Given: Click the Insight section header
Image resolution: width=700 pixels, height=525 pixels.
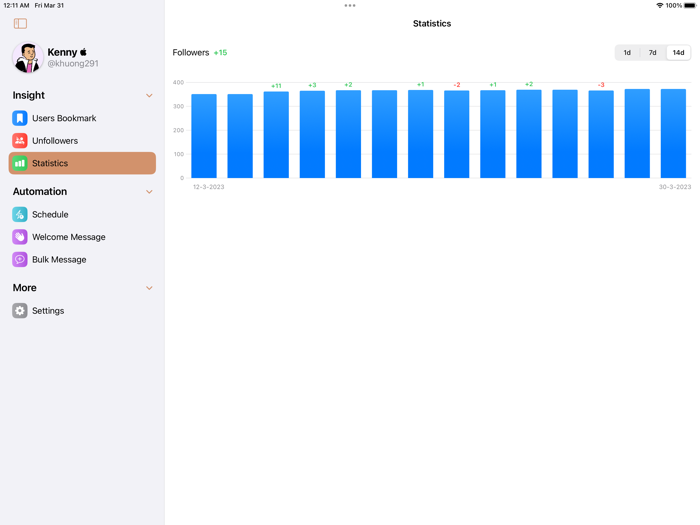Looking at the screenshot, I should [29, 96].
